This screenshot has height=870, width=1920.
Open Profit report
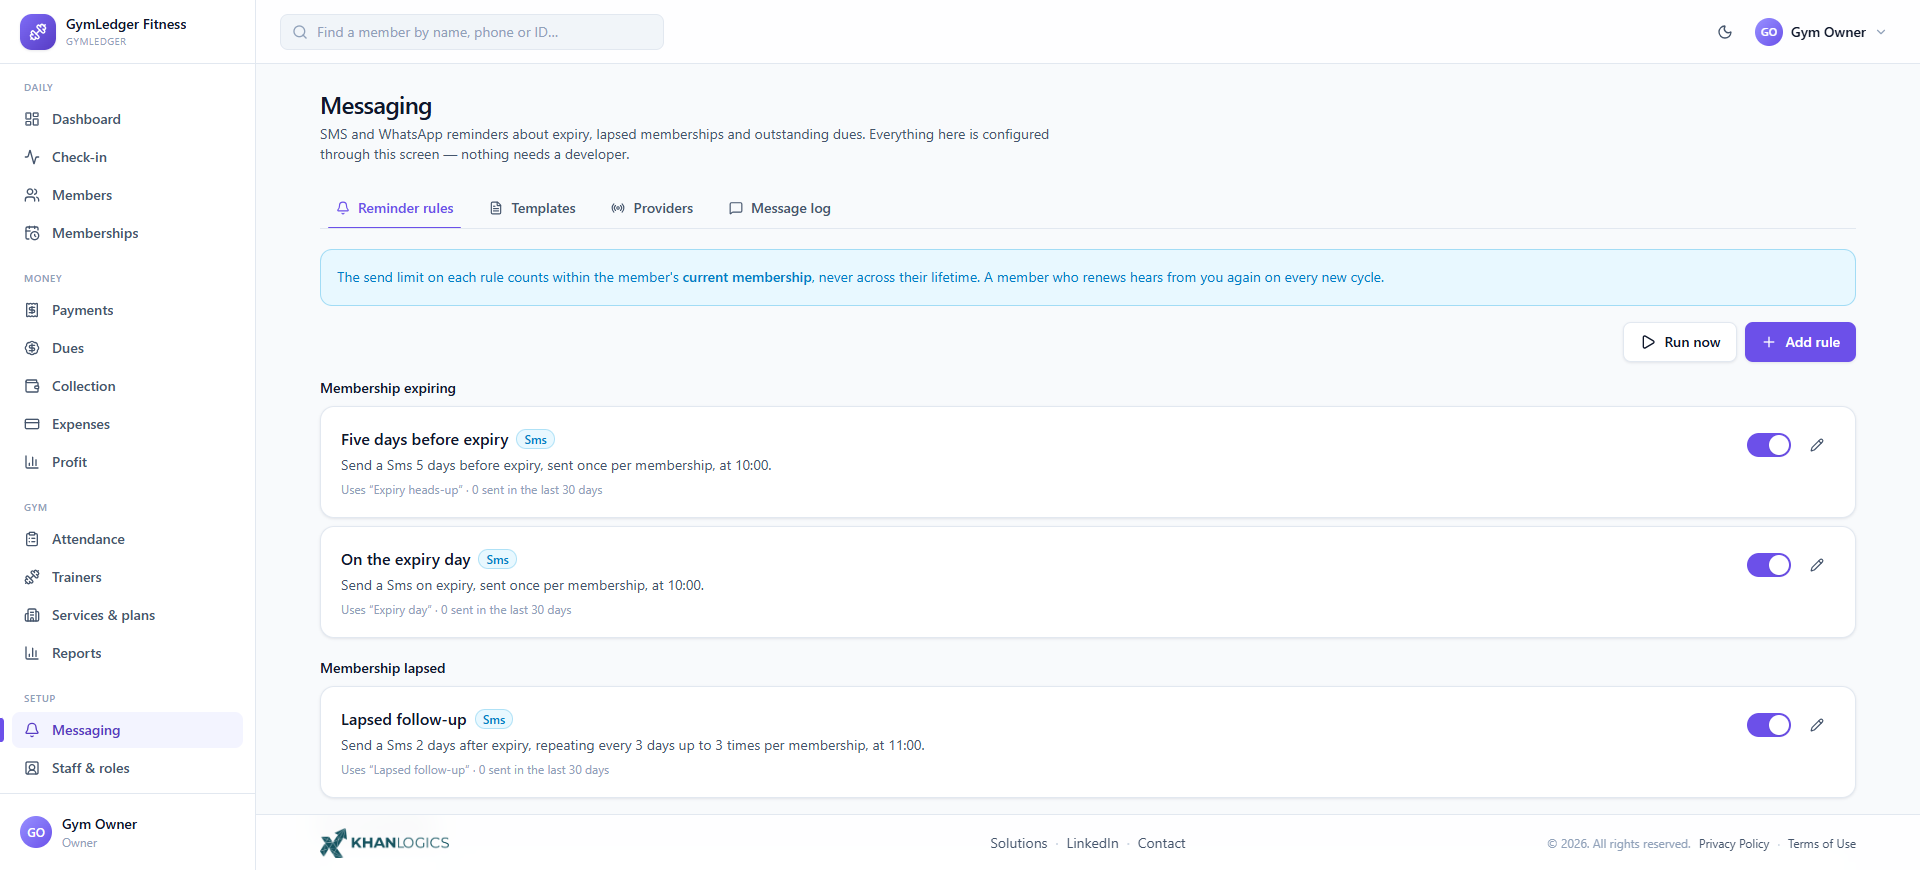click(128, 462)
